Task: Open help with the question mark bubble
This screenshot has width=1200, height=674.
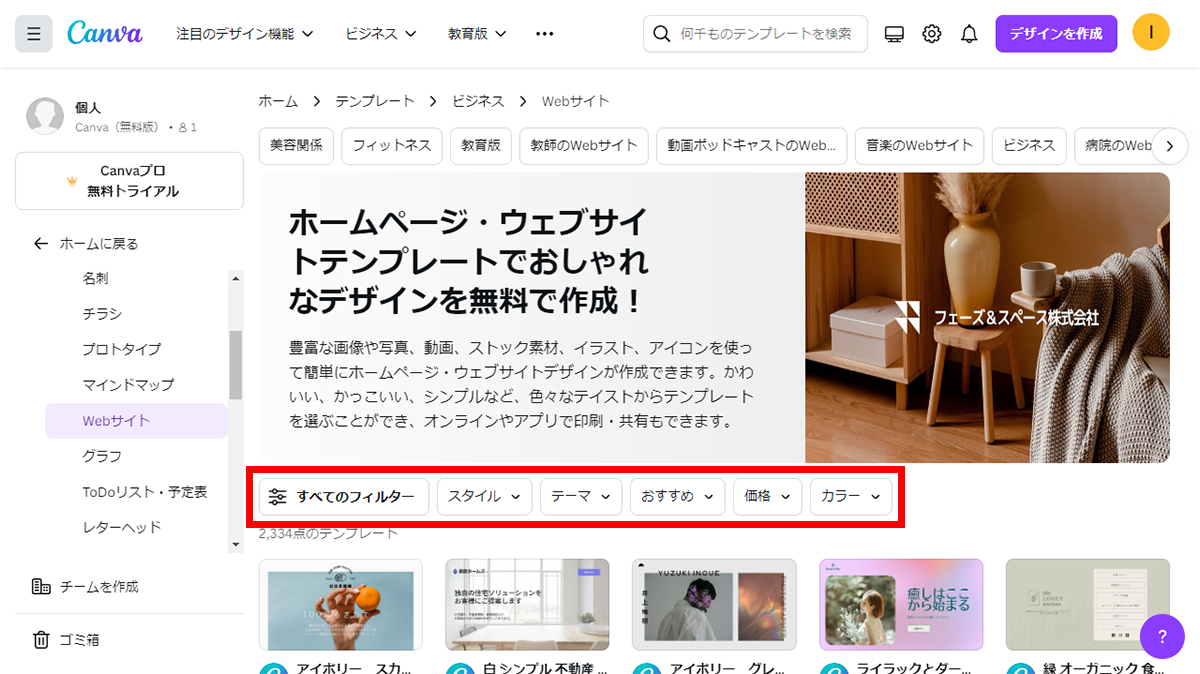Action: pos(1162,636)
